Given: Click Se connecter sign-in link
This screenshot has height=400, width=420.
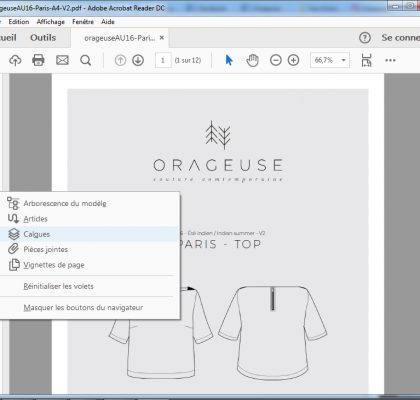Looking at the screenshot, I should click(x=401, y=38).
